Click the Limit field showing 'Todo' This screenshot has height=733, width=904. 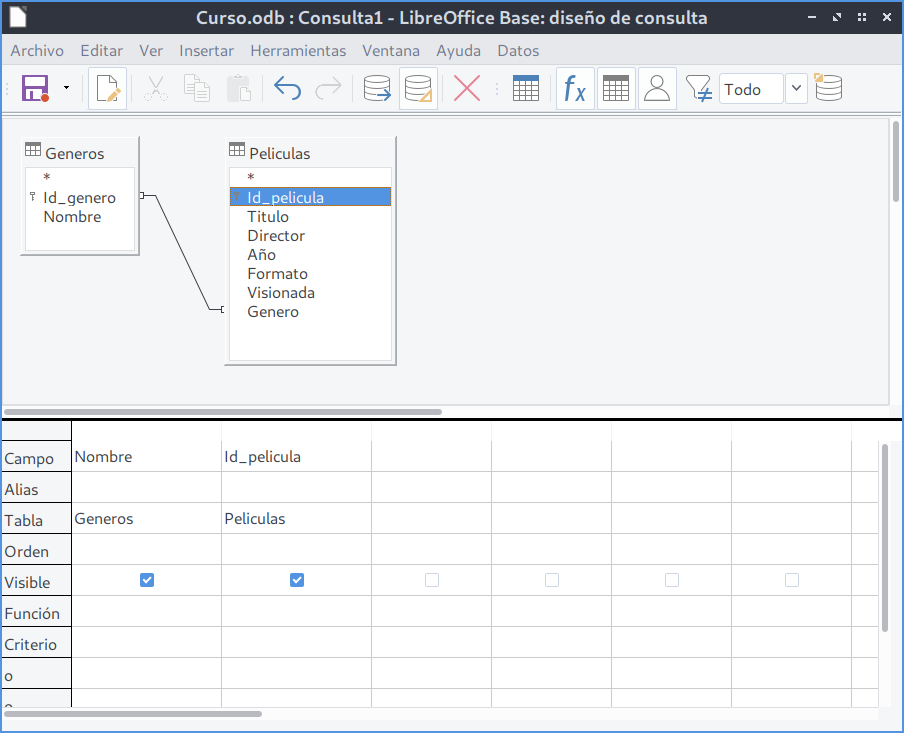pos(751,89)
